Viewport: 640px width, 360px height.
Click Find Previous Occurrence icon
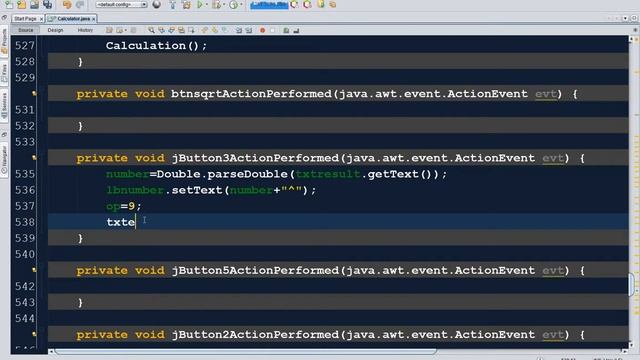162,30
